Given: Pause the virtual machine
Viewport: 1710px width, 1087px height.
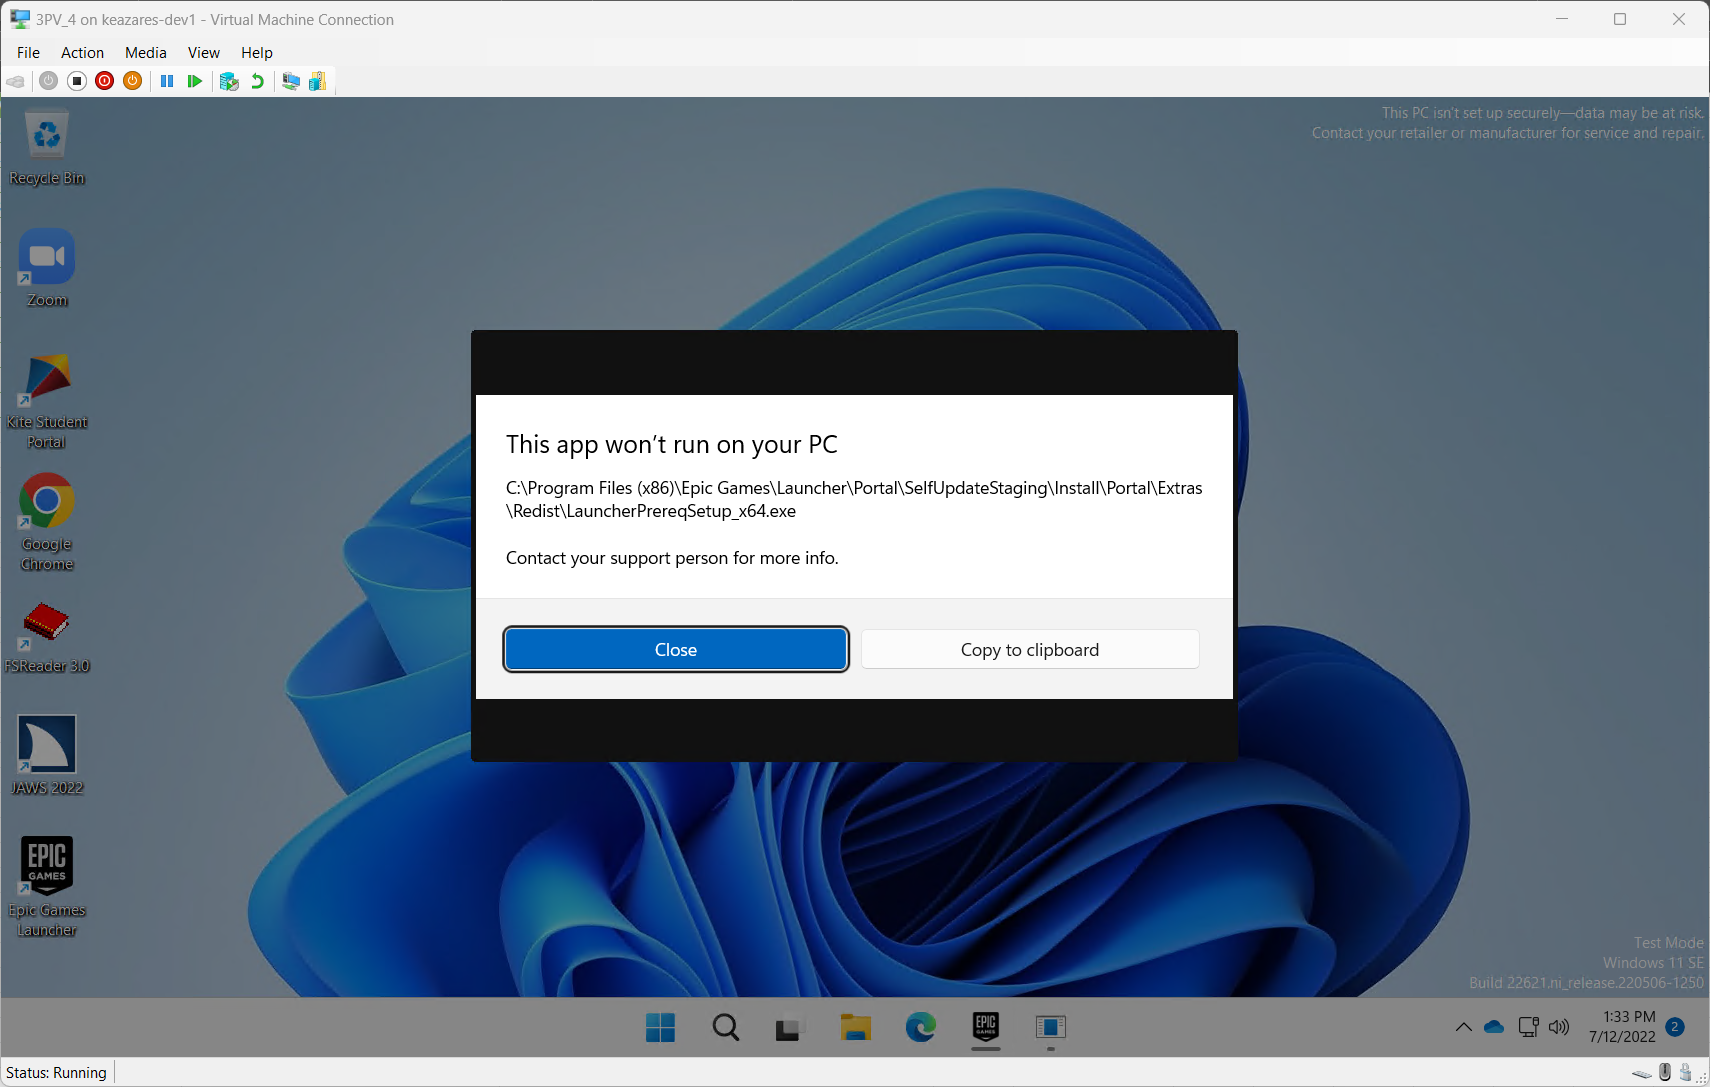Looking at the screenshot, I should pyautogui.click(x=167, y=81).
